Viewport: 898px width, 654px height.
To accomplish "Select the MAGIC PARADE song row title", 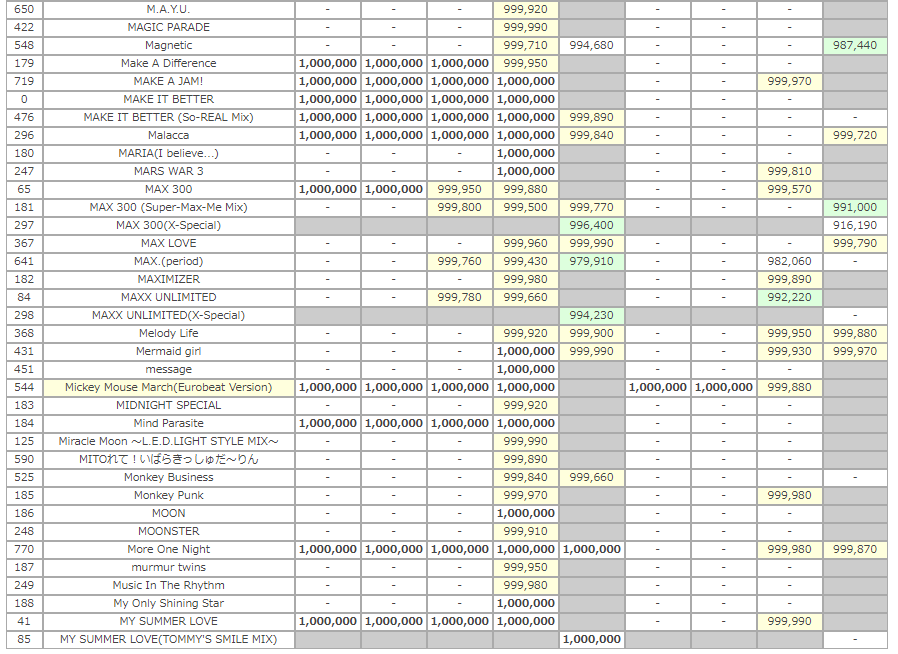I will 168,27.
